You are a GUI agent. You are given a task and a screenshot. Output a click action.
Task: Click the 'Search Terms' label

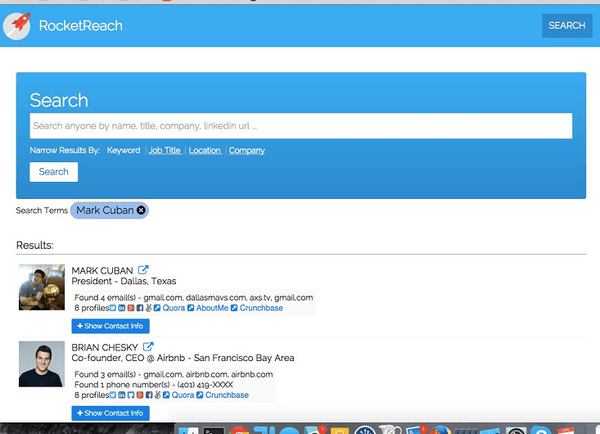42,210
